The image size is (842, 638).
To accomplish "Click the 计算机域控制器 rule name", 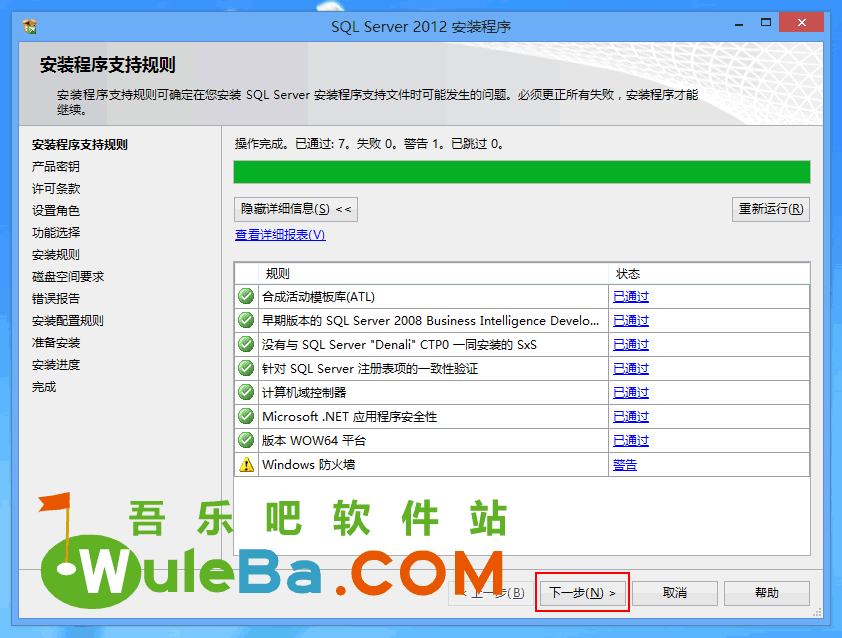I will 304,393.
